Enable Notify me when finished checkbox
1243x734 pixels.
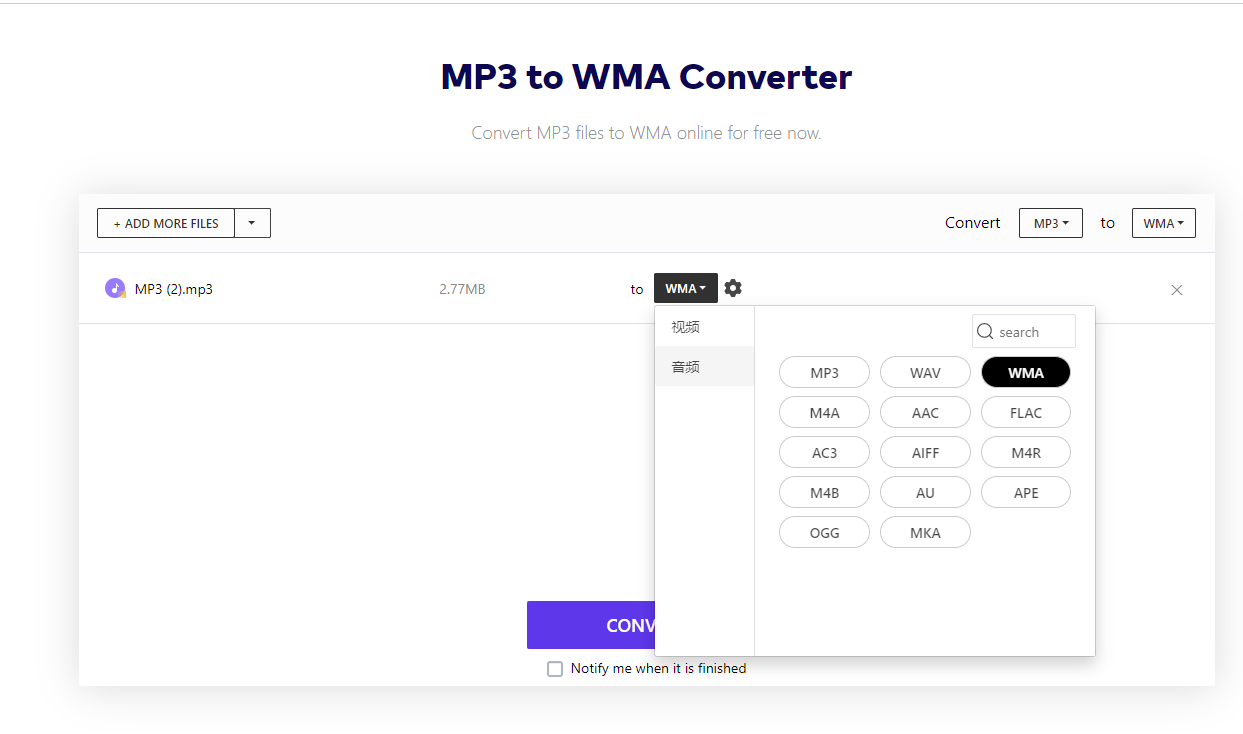[555, 669]
